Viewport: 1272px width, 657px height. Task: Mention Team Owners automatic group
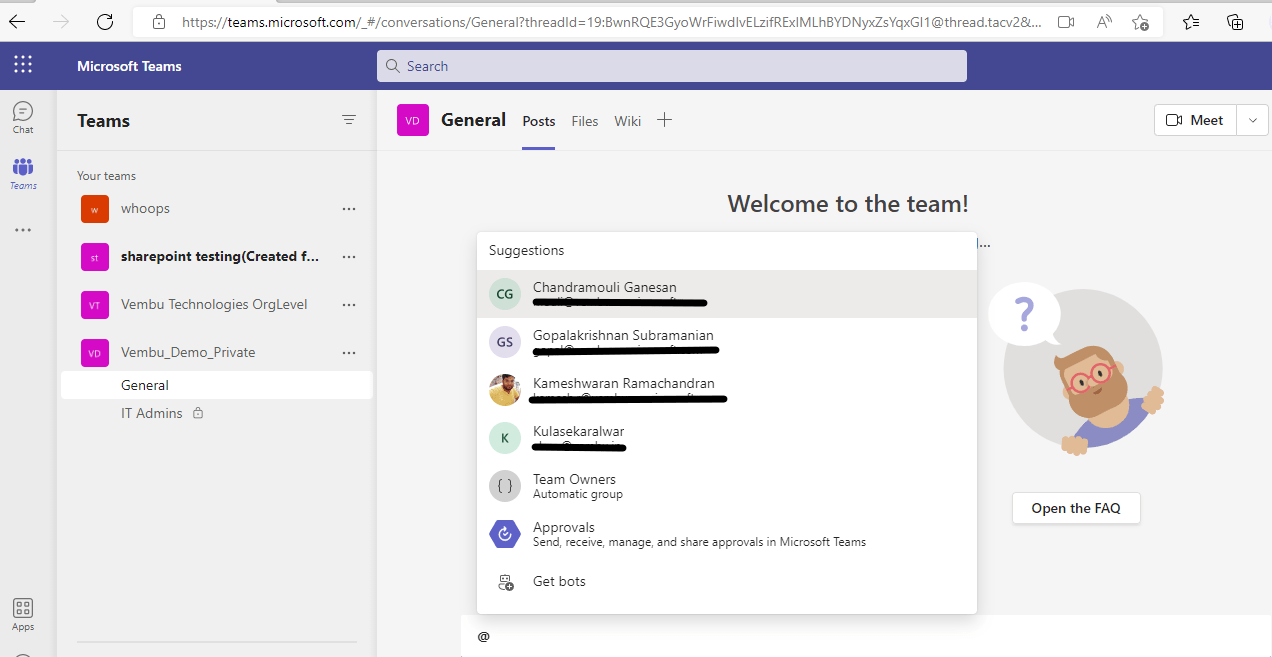pos(727,486)
